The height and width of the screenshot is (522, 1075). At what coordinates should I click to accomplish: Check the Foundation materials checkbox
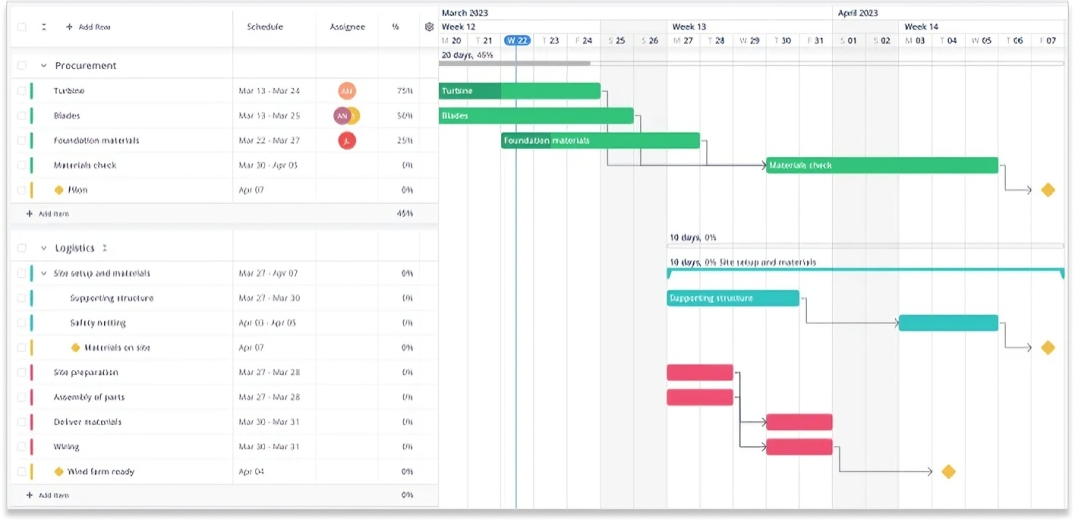[x=22, y=141]
